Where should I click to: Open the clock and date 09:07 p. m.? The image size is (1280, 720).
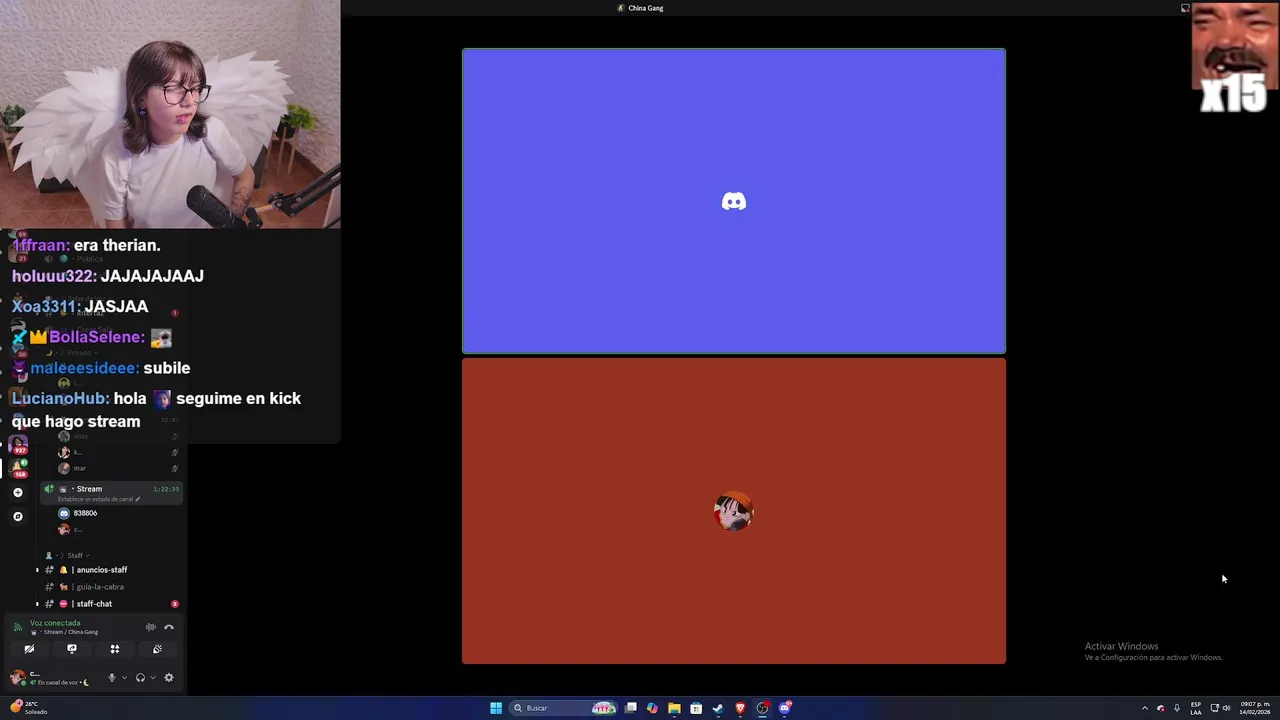(x=1254, y=708)
